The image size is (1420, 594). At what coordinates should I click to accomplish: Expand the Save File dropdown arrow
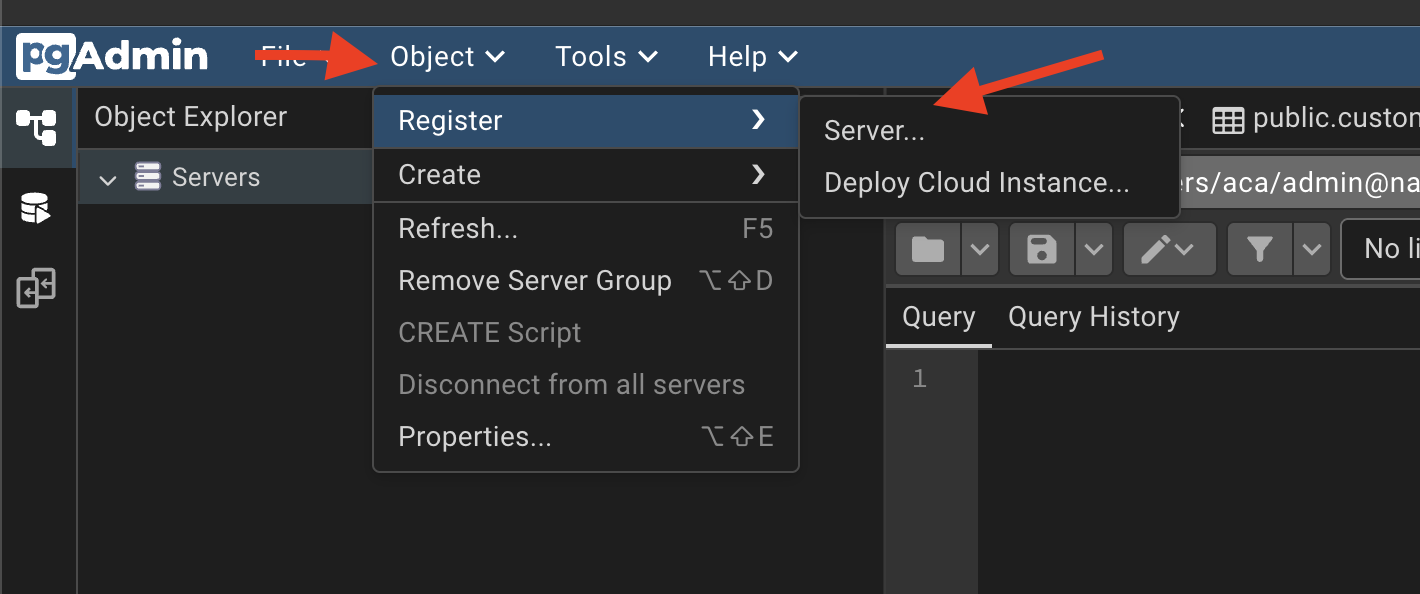pyautogui.click(x=1093, y=249)
